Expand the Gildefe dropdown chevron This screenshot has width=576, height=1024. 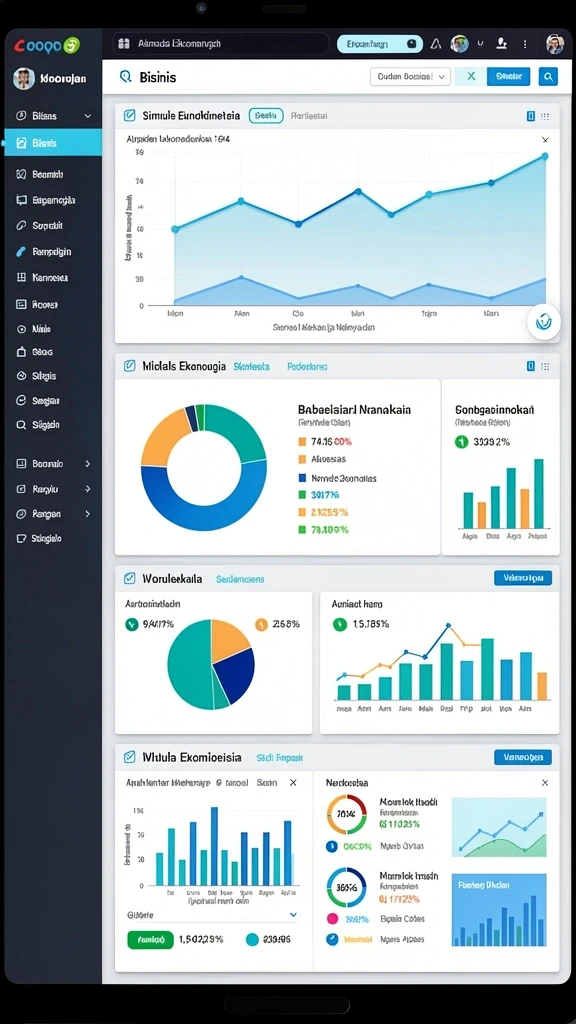[x=293, y=915]
